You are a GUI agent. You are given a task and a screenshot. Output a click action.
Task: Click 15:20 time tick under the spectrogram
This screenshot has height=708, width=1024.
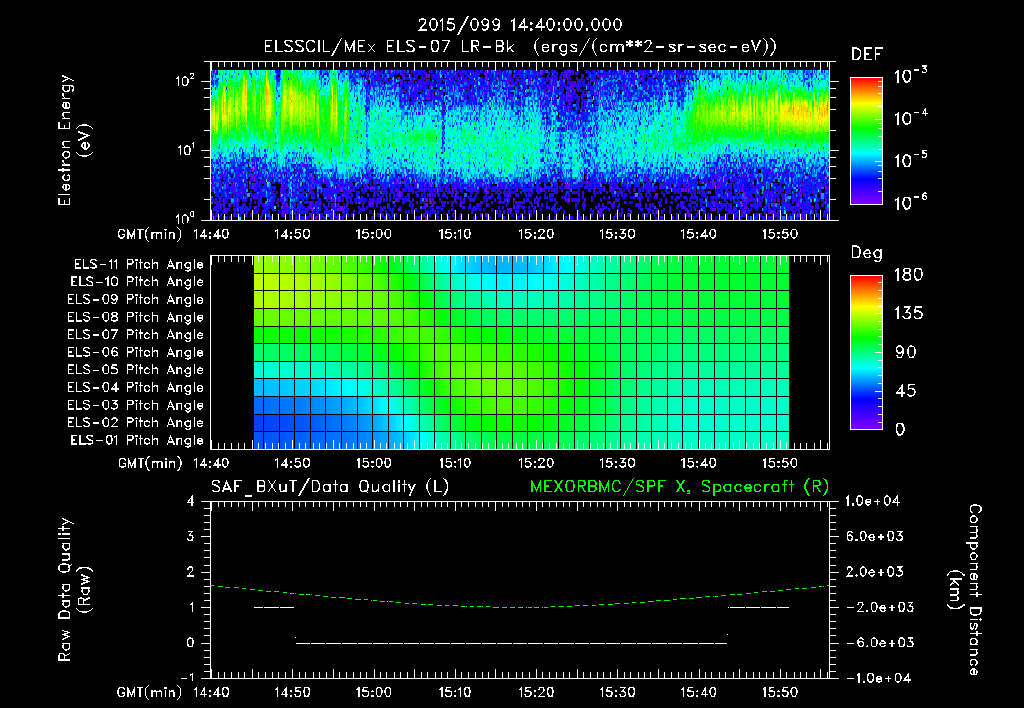point(536,234)
